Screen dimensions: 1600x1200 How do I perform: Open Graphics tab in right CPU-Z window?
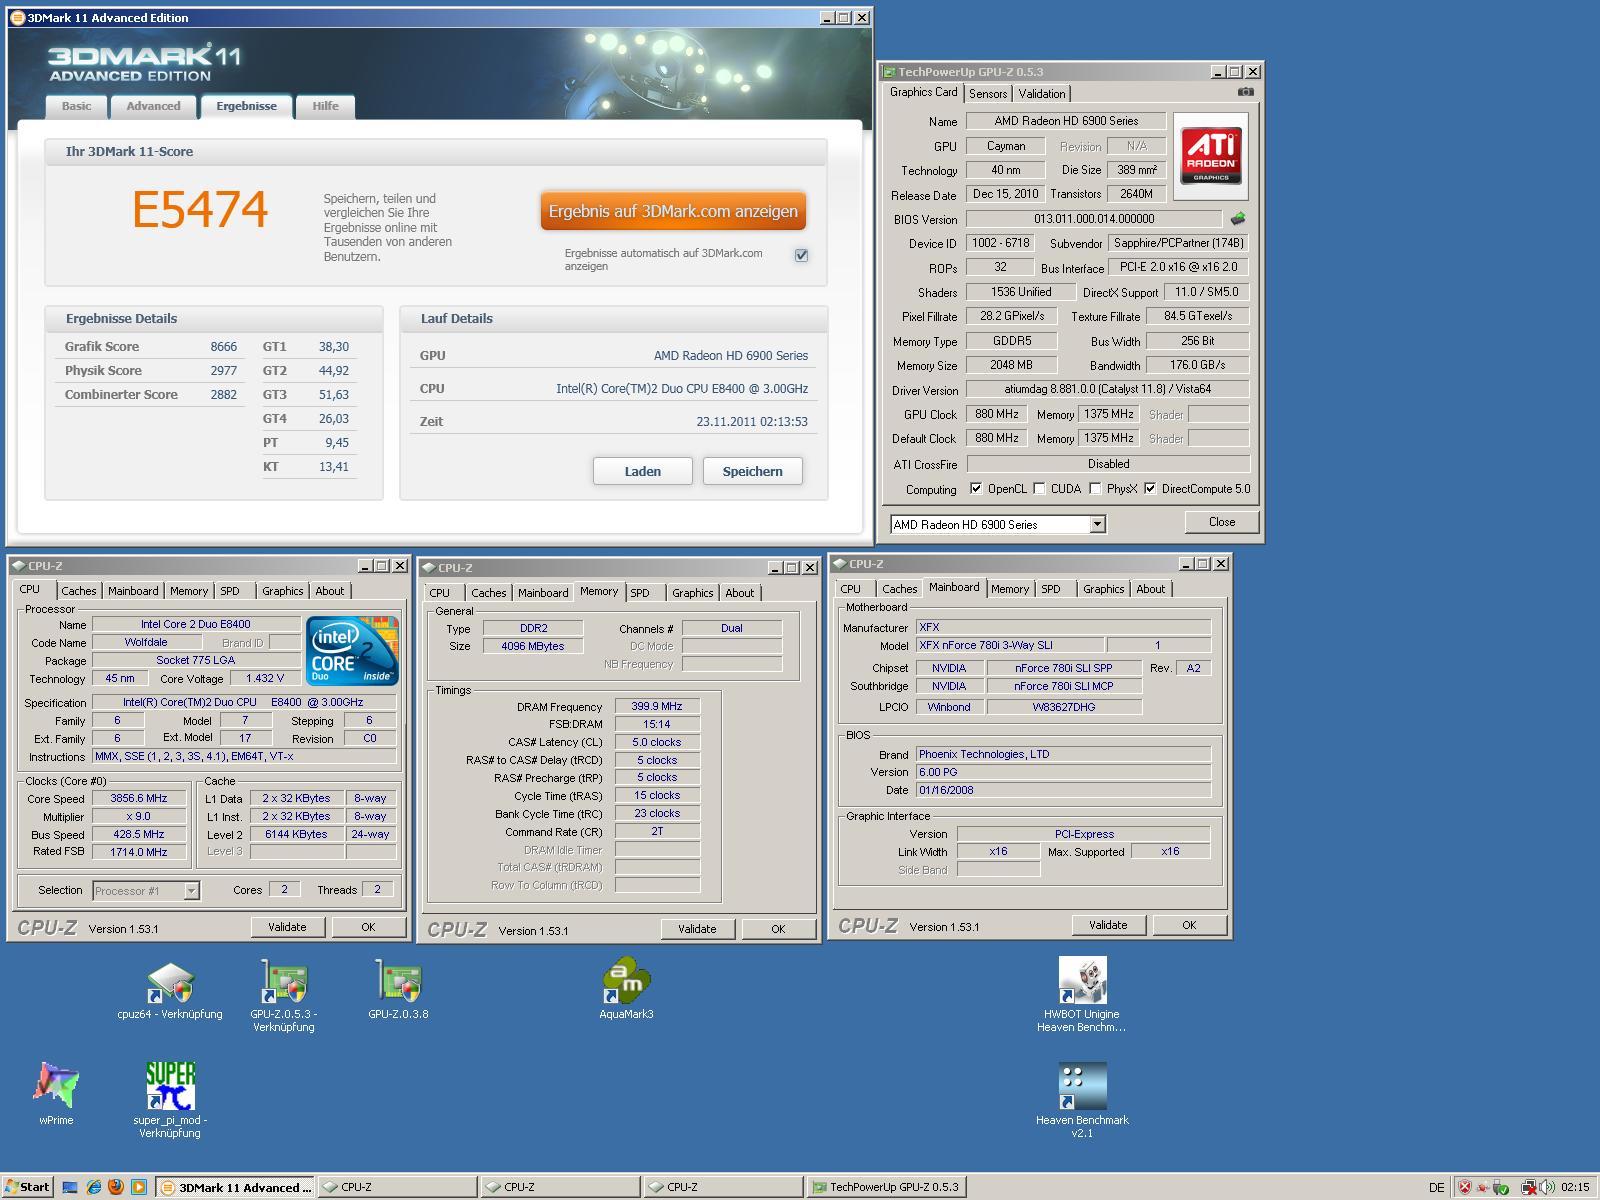[1103, 589]
